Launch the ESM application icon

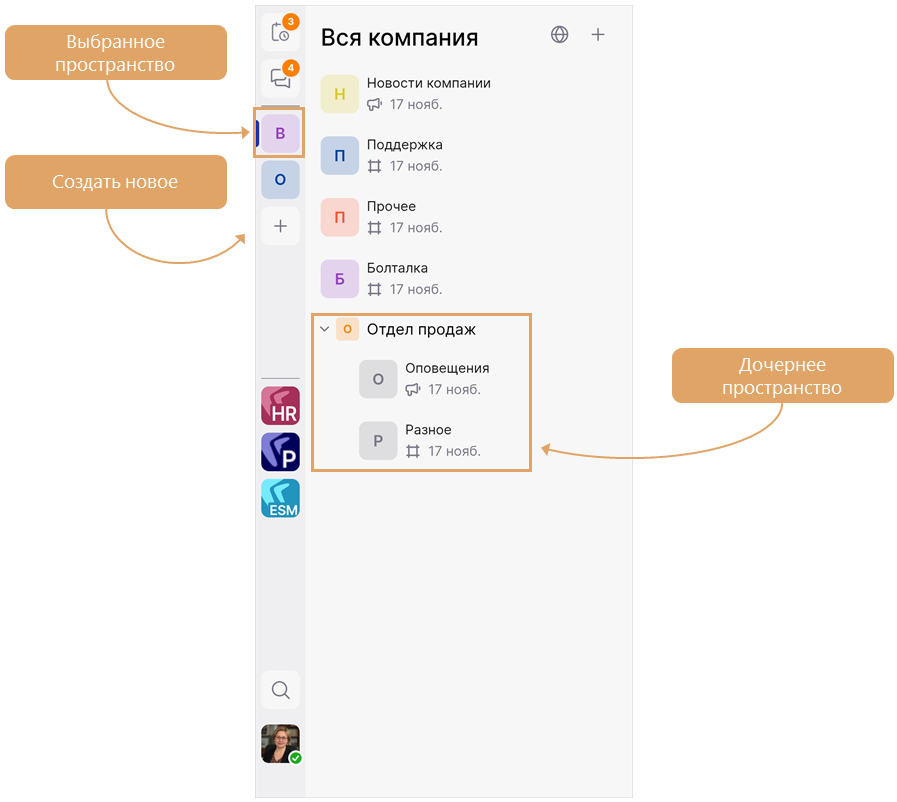click(280, 498)
